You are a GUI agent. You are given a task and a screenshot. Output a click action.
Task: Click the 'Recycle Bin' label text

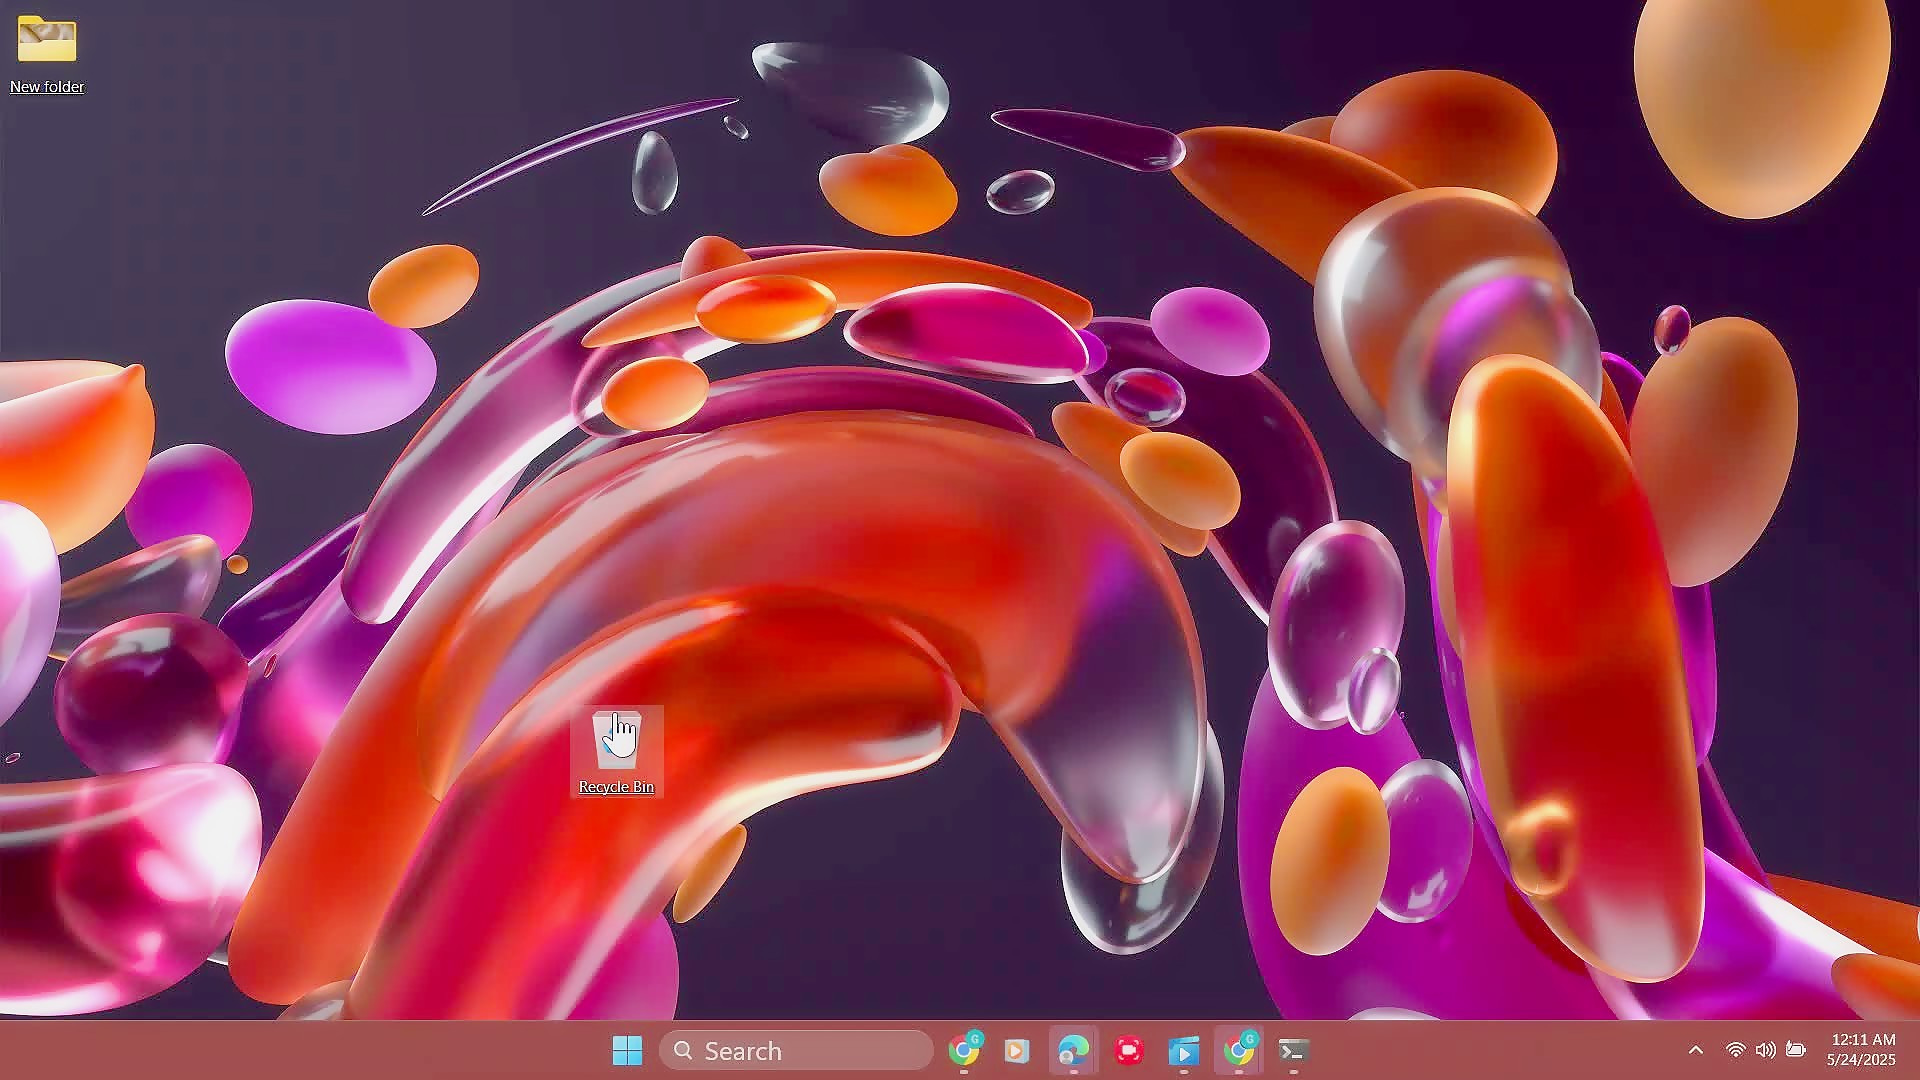tap(616, 787)
